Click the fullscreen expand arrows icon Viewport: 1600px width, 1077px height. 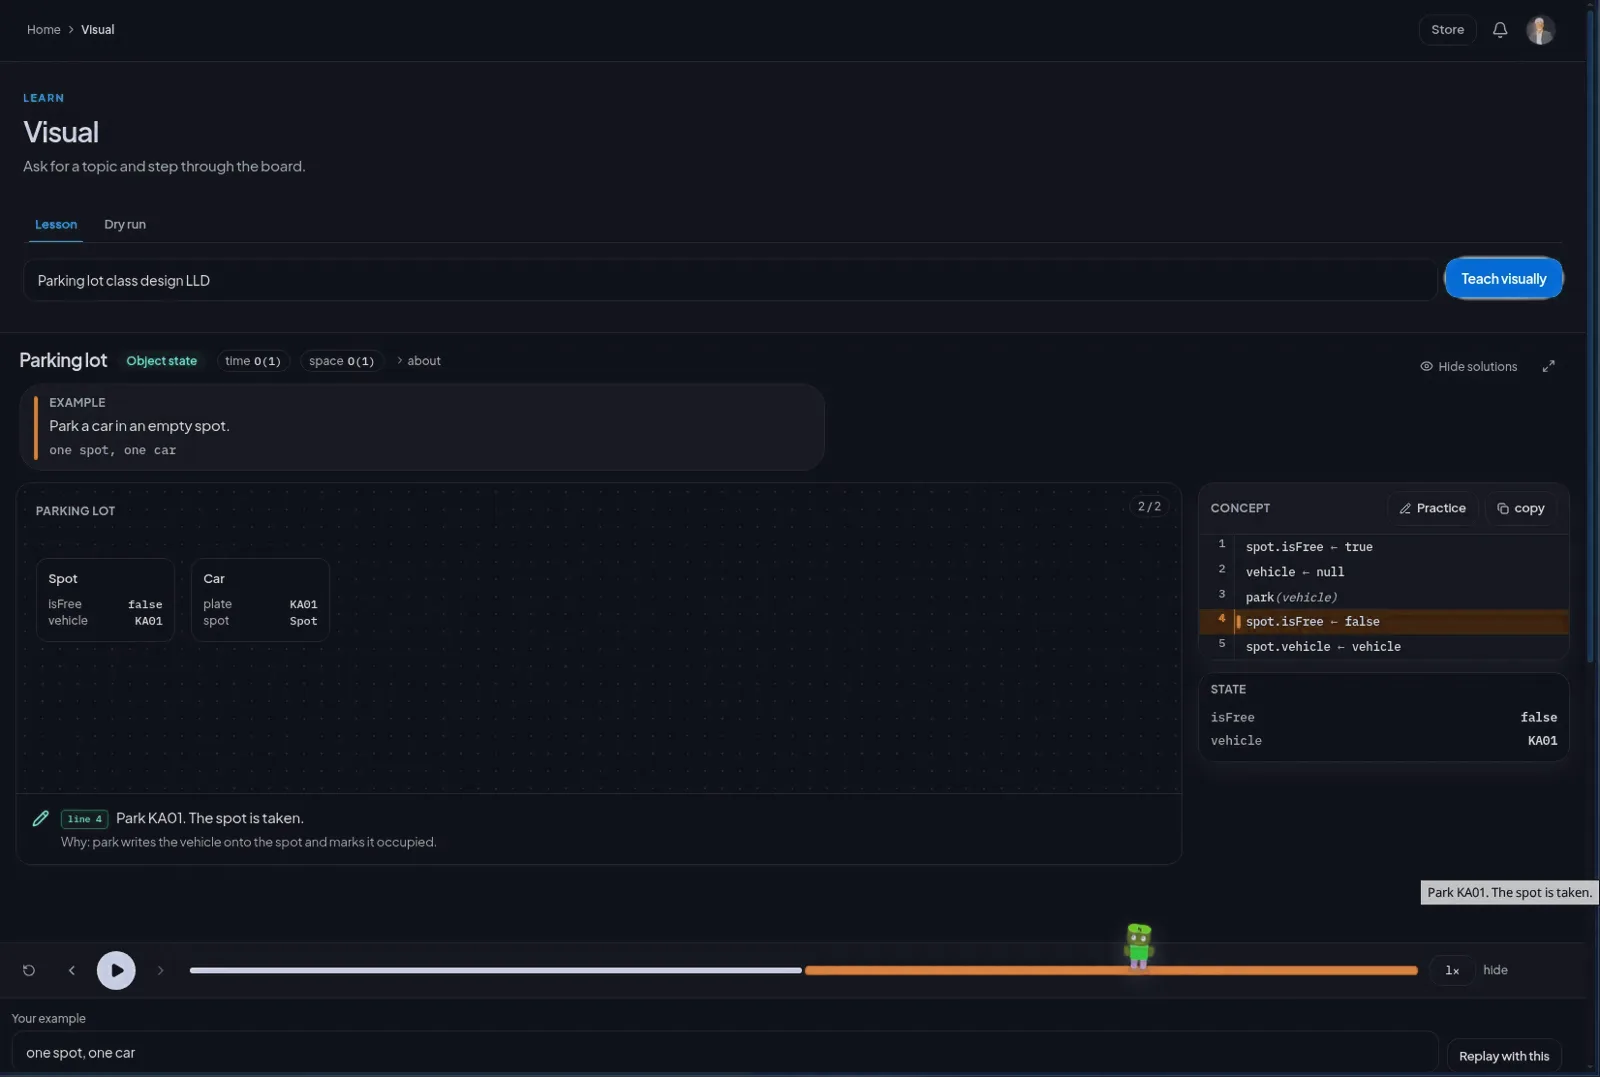[x=1548, y=366]
